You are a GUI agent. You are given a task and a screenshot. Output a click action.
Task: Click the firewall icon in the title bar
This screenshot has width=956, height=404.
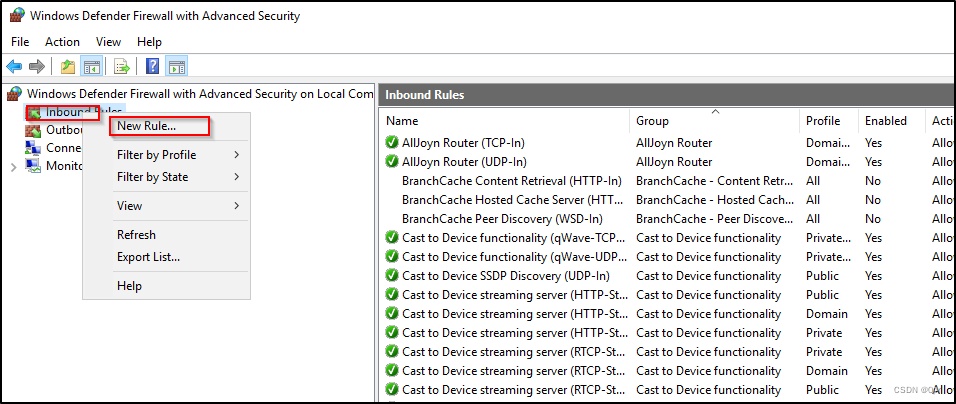18,16
